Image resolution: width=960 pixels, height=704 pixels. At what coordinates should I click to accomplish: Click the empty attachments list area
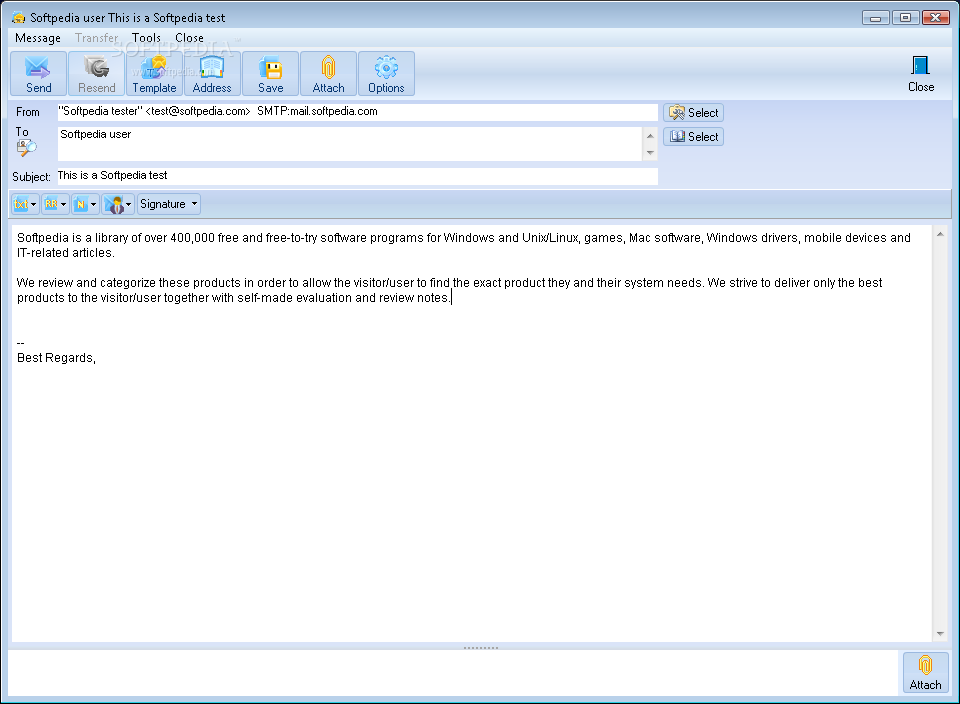click(453, 672)
